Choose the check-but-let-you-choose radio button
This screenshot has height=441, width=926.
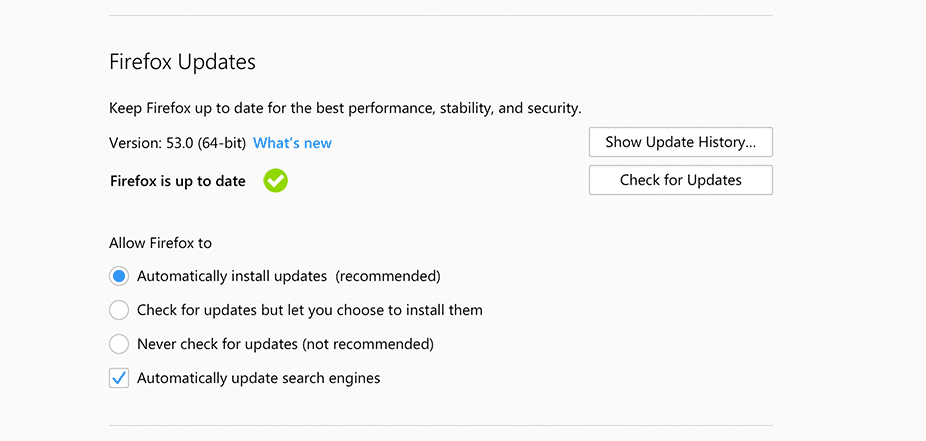(119, 310)
